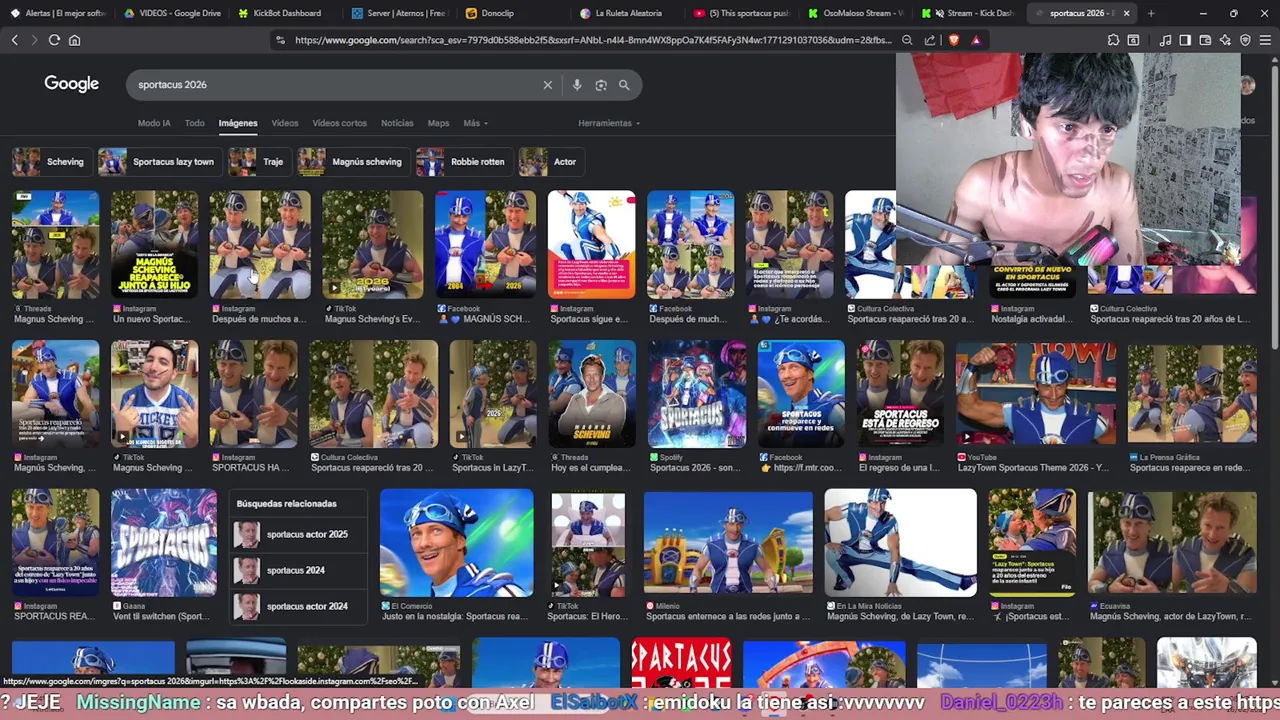Open a new browser tab with plus
Viewport: 1280px width, 720px height.
(1151, 13)
